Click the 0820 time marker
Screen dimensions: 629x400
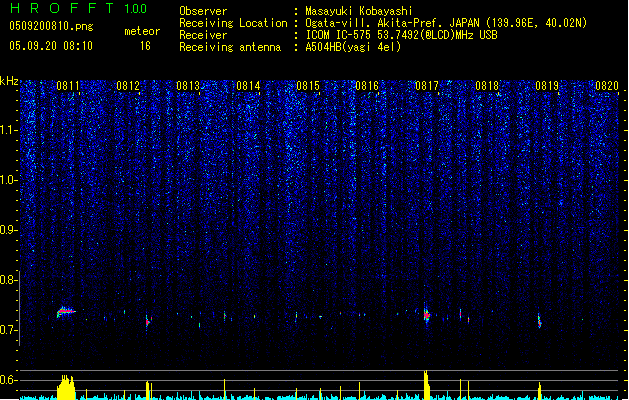point(607,86)
